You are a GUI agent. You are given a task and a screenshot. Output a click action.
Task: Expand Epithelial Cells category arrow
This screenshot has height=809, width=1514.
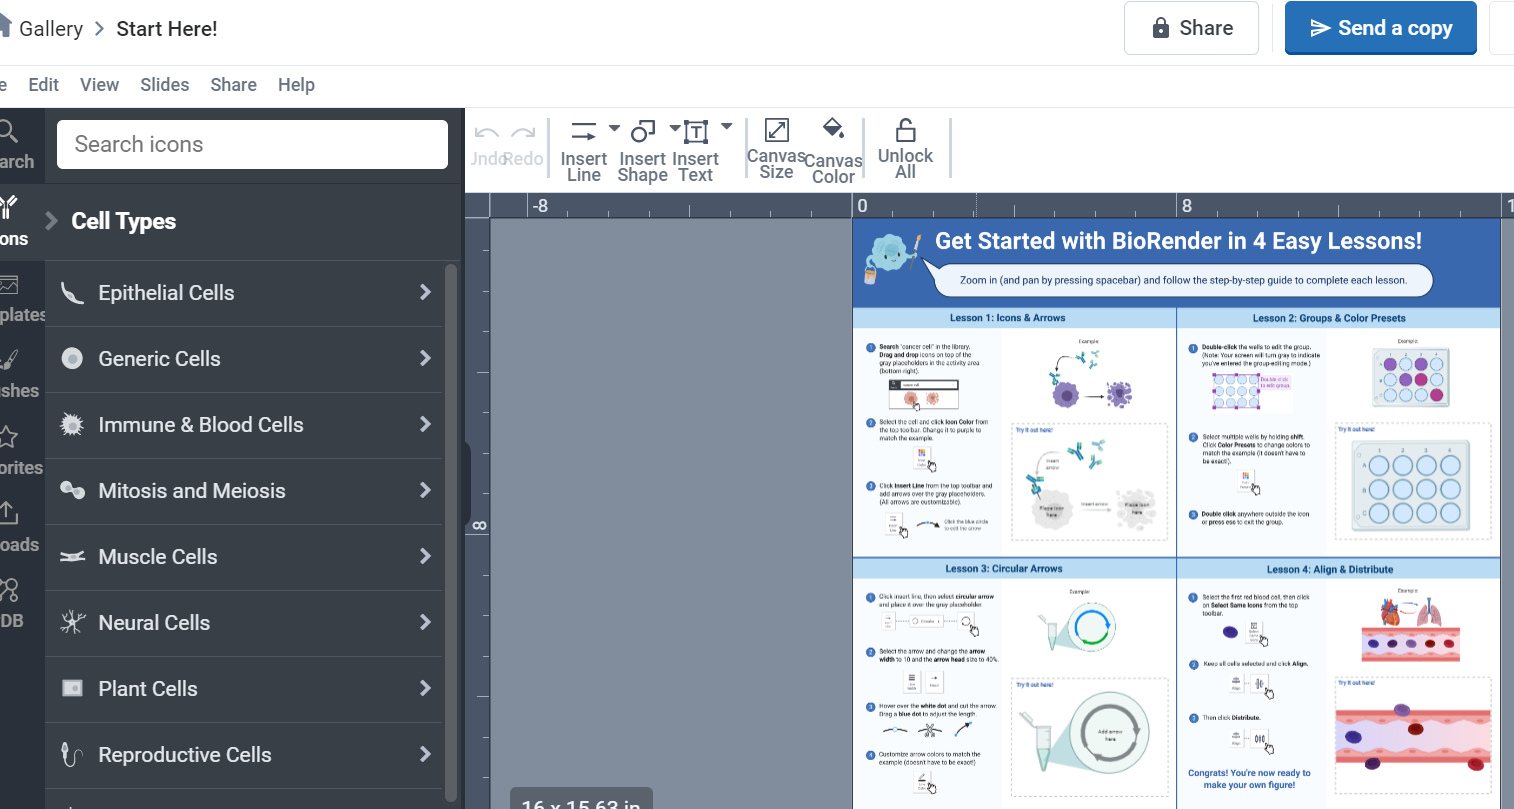point(425,292)
